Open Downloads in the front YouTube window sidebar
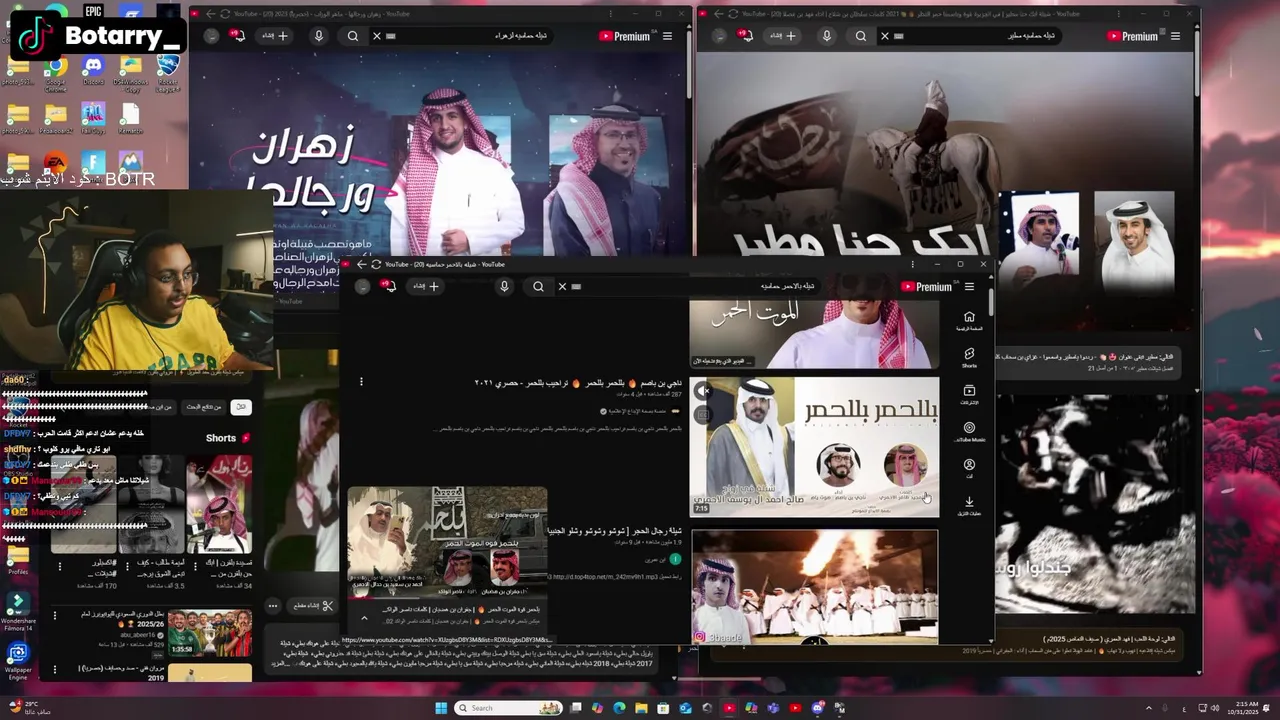 (x=968, y=505)
